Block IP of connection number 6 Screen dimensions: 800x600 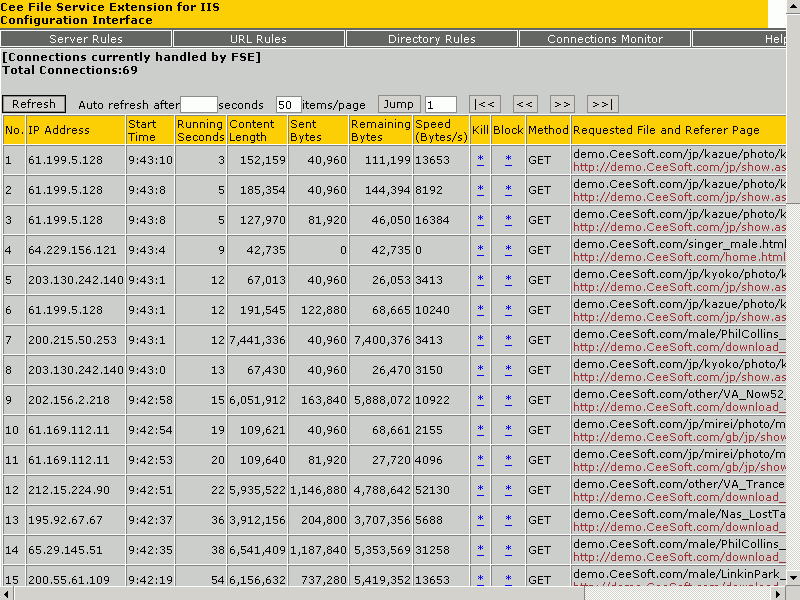tap(508, 310)
